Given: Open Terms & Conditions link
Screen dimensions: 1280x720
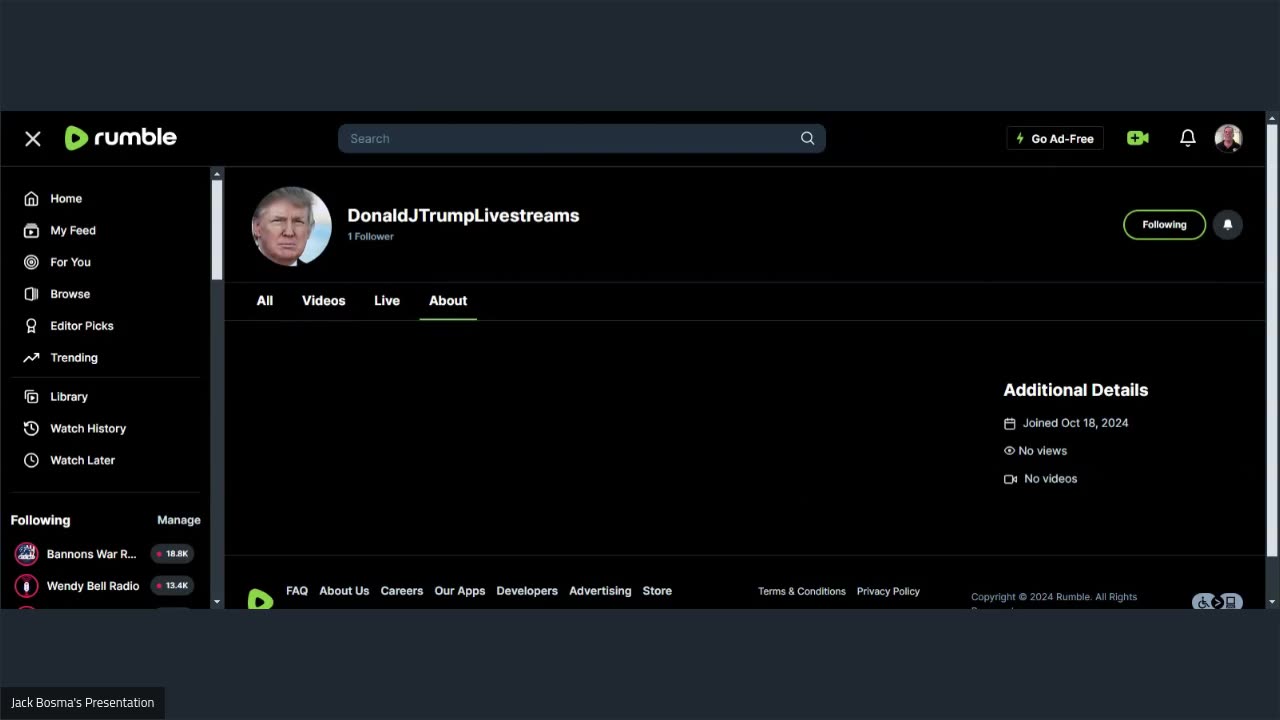Looking at the screenshot, I should (802, 592).
